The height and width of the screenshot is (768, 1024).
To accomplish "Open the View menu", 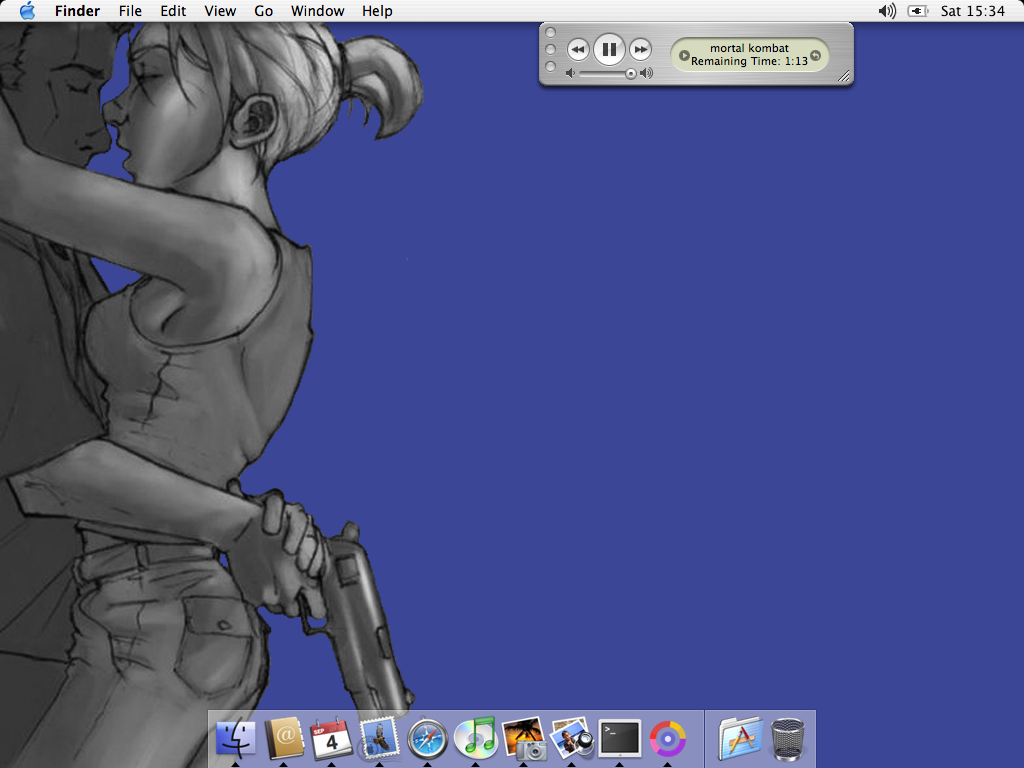I will (x=220, y=11).
